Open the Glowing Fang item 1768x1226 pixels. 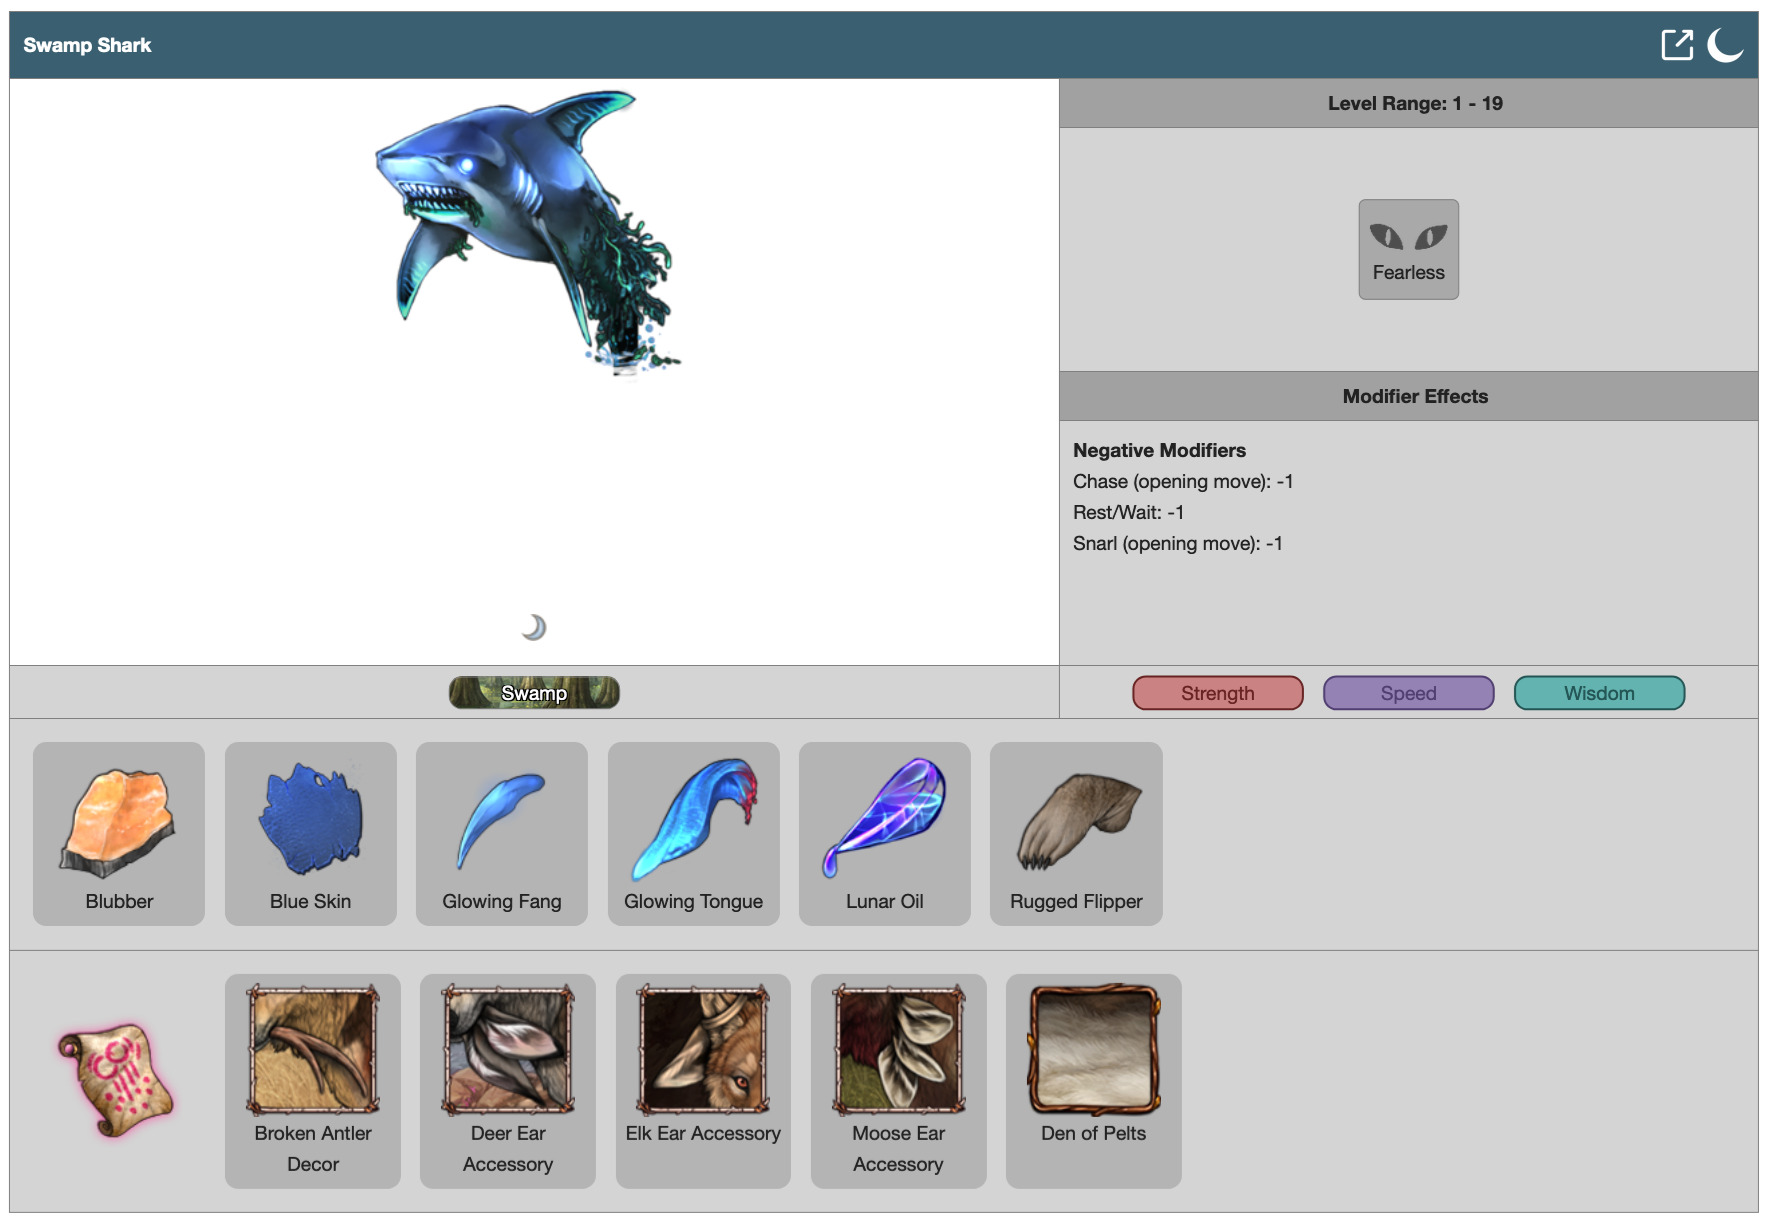[x=502, y=833]
